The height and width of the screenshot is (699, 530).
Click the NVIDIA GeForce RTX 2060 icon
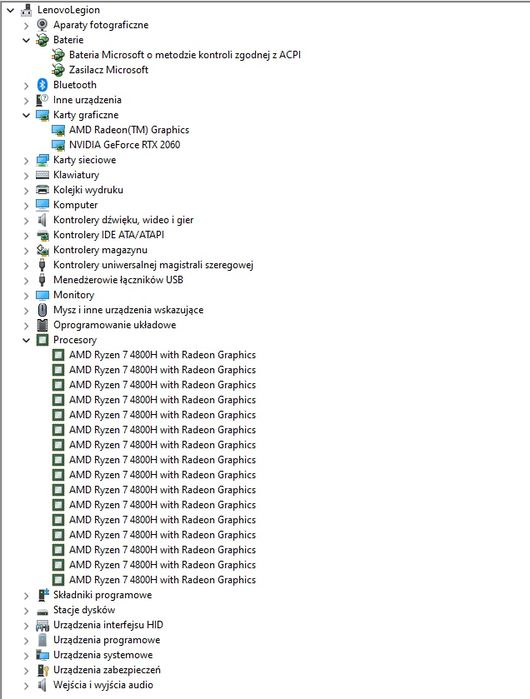[58, 145]
